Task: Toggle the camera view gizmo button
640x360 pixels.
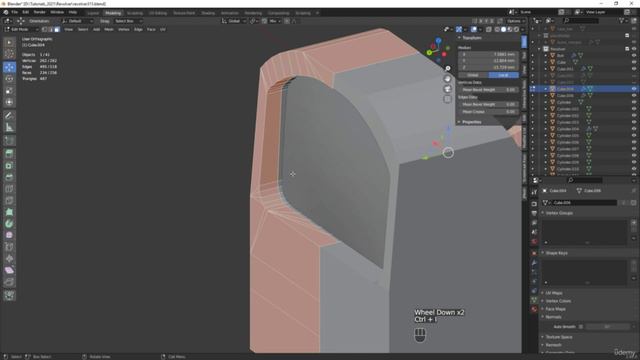Action: tap(448, 89)
